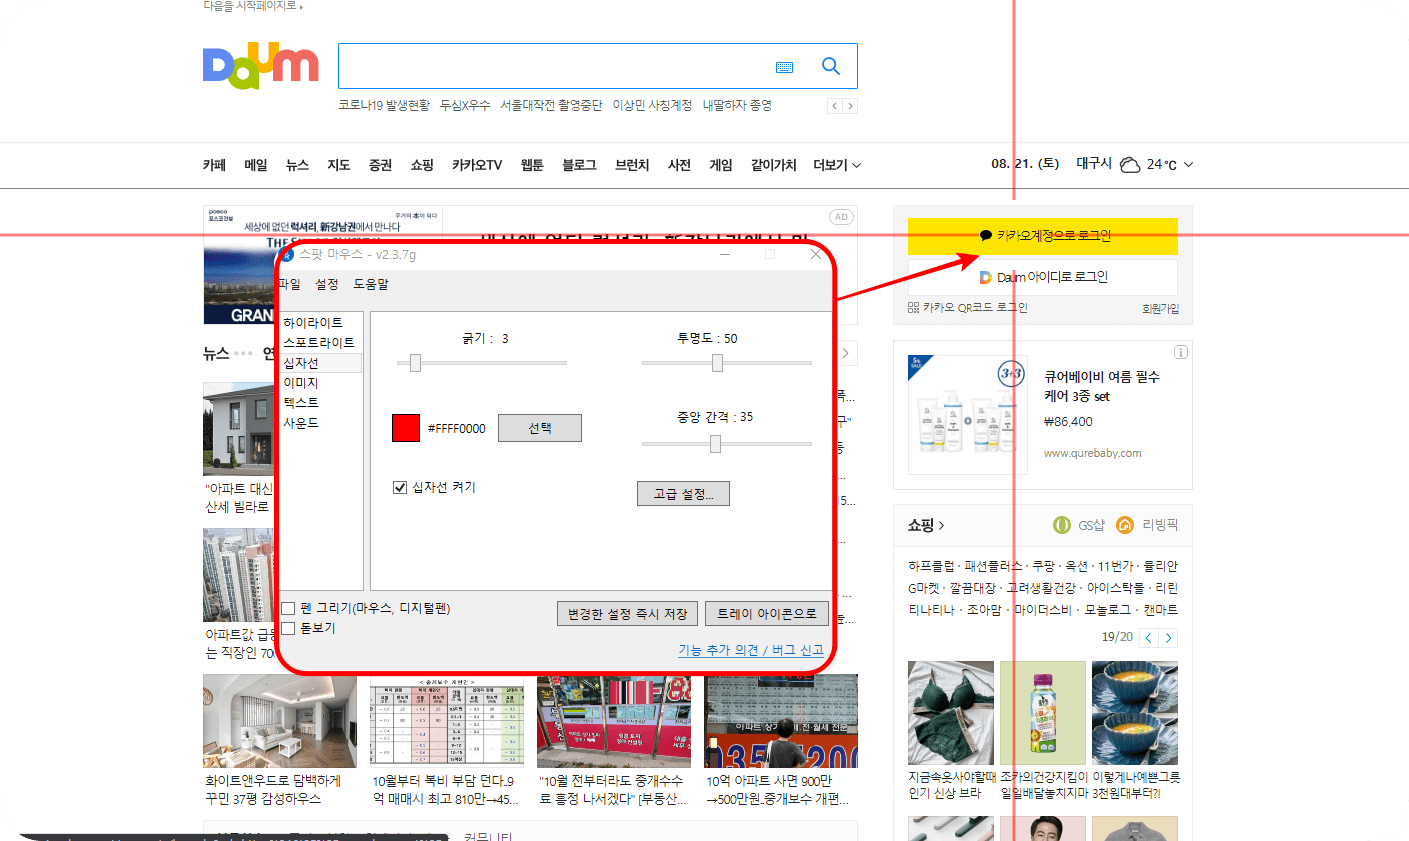Click 변경한 설정 즉시 저장 button
This screenshot has width=1409, height=841.
(627, 614)
